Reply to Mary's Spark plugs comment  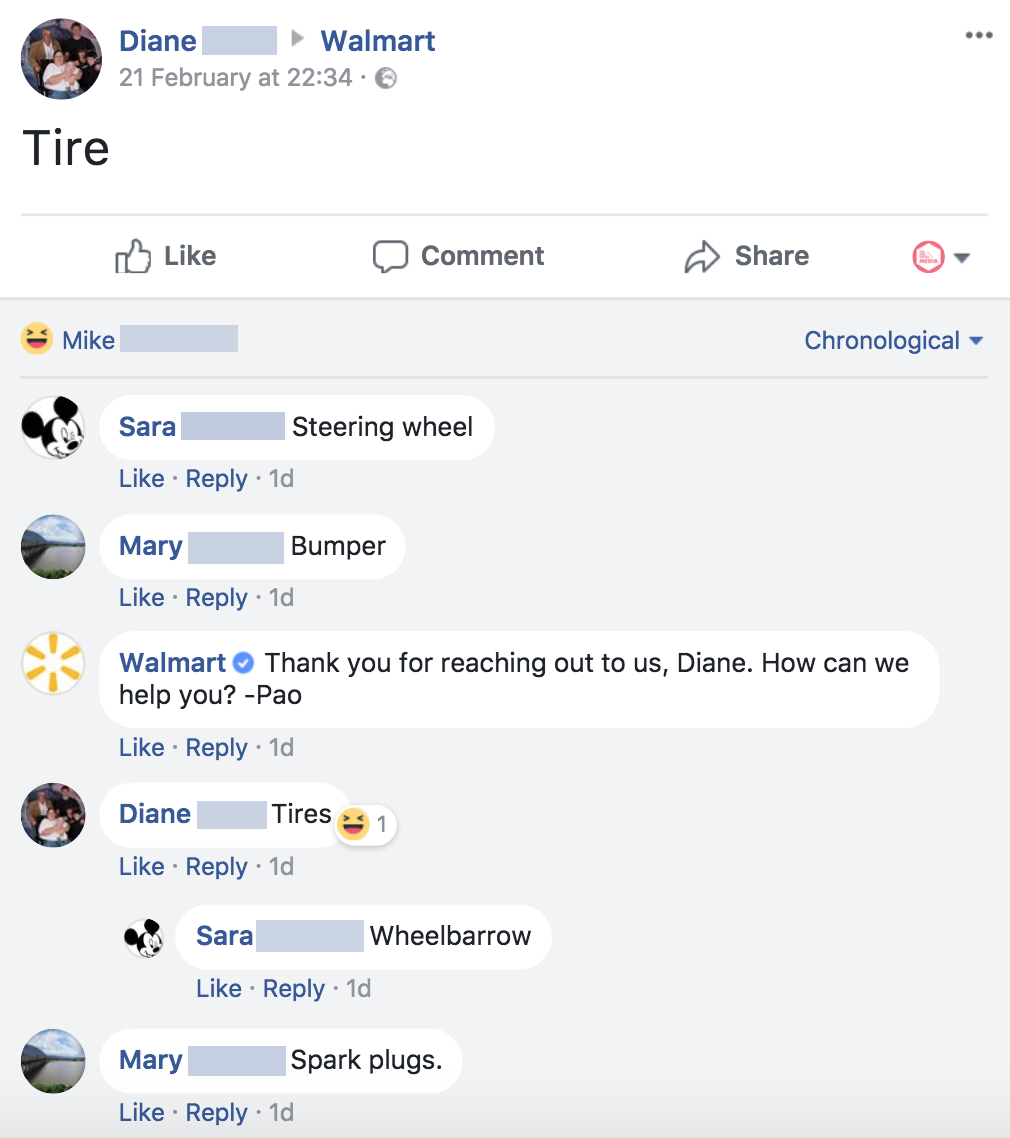tap(216, 1113)
